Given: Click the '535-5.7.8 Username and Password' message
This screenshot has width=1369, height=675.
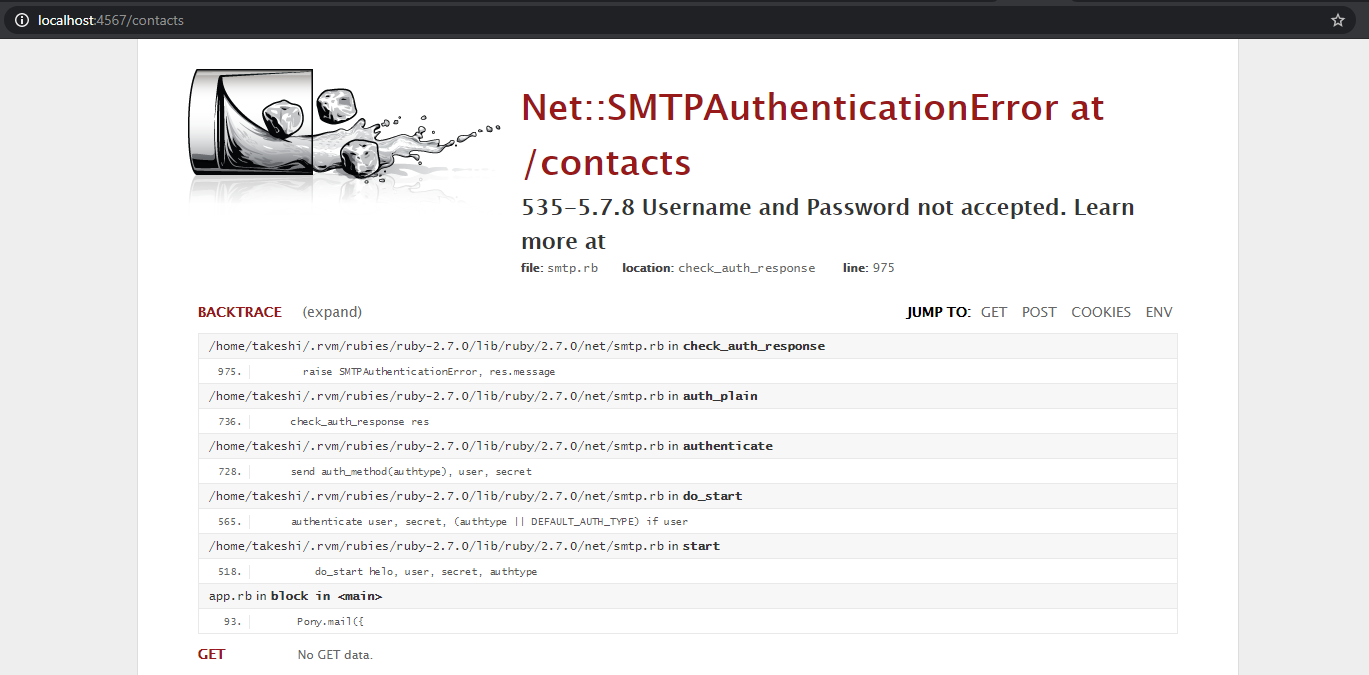Looking at the screenshot, I should click(827, 224).
